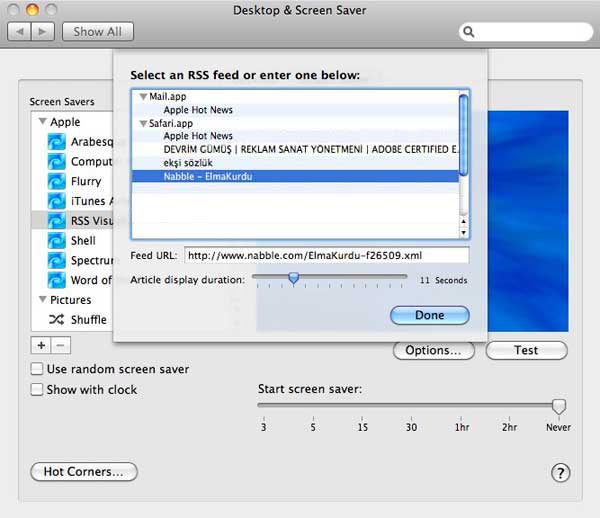Click the Start screen saver slider knob
Screen dimensions: 600x518
tap(559, 406)
